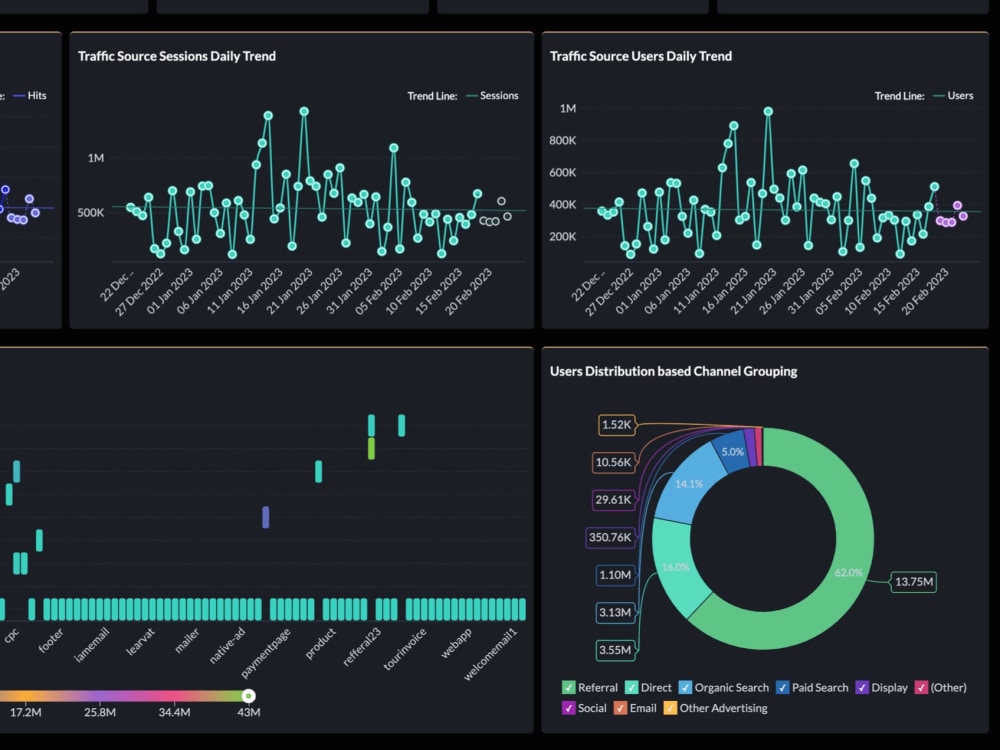Click the iamemail axis label

(x=92, y=645)
